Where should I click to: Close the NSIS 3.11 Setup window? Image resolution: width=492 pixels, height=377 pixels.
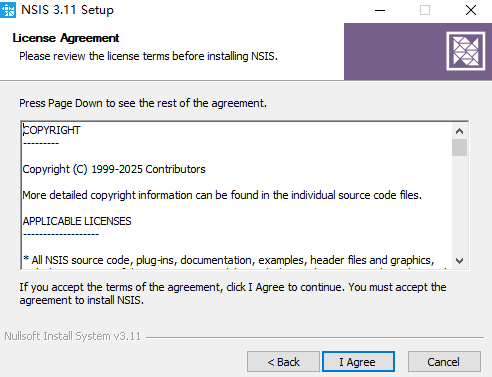(x=471, y=10)
